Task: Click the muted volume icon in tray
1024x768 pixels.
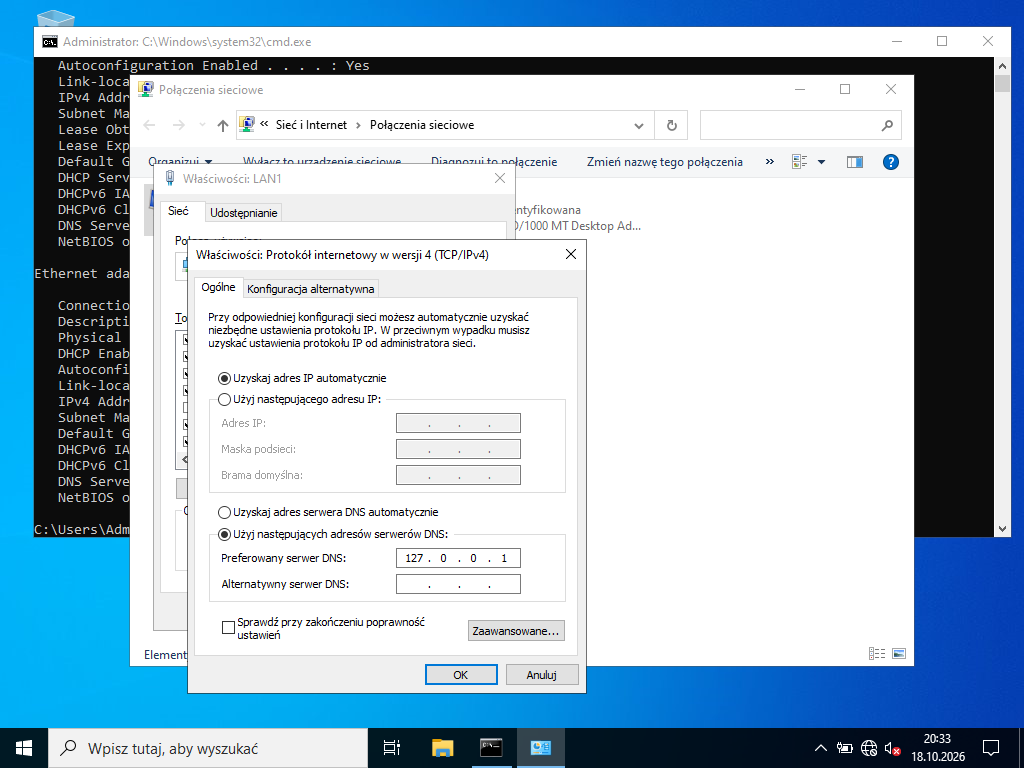Action: 892,748
